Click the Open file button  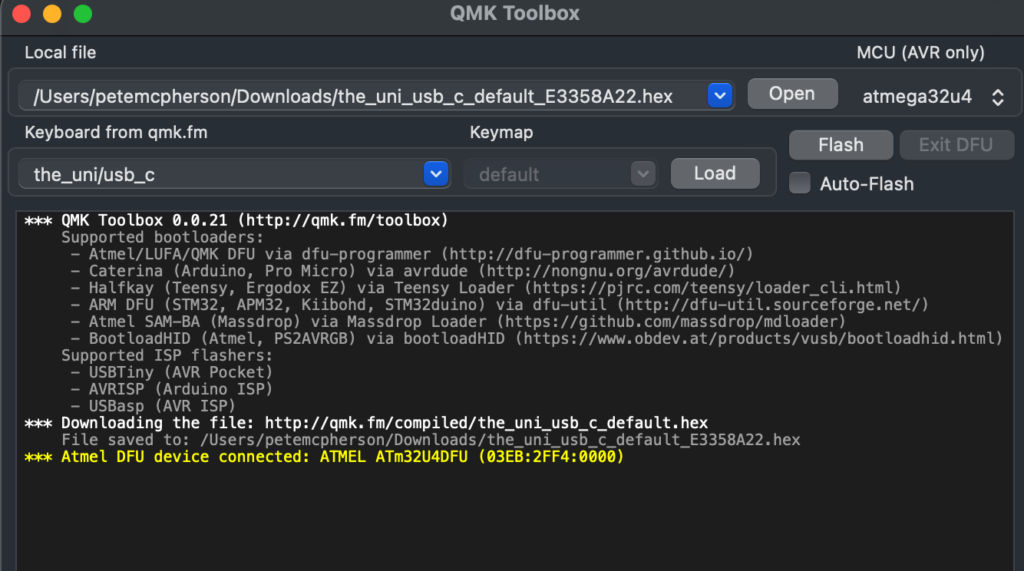pos(792,94)
